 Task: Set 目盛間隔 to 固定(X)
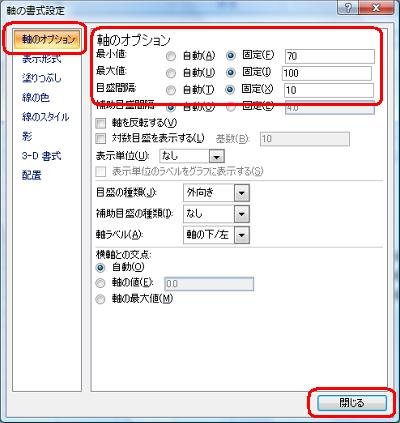tap(231, 89)
